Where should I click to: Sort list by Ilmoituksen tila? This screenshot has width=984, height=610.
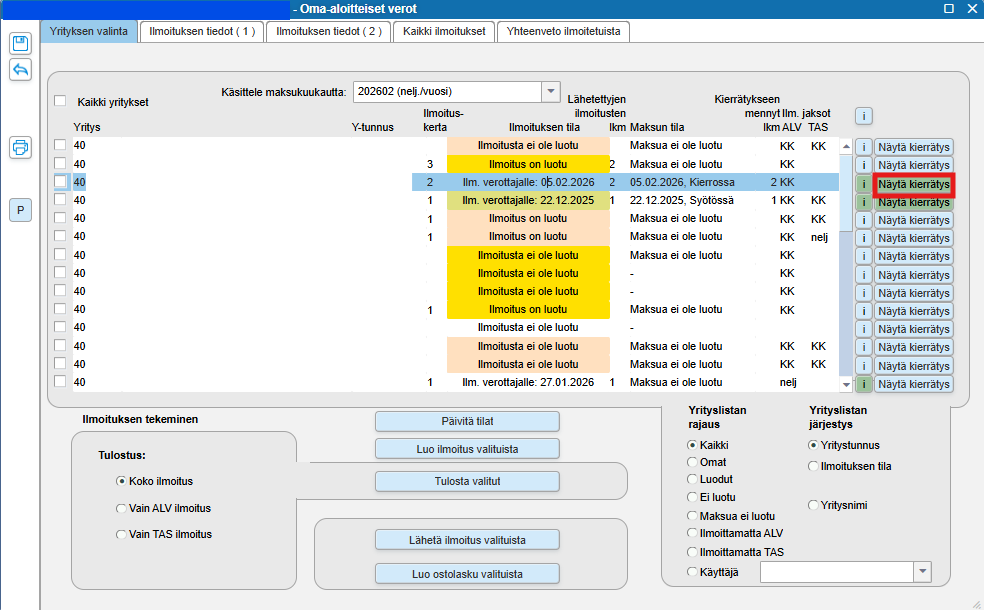click(x=813, y=466)
